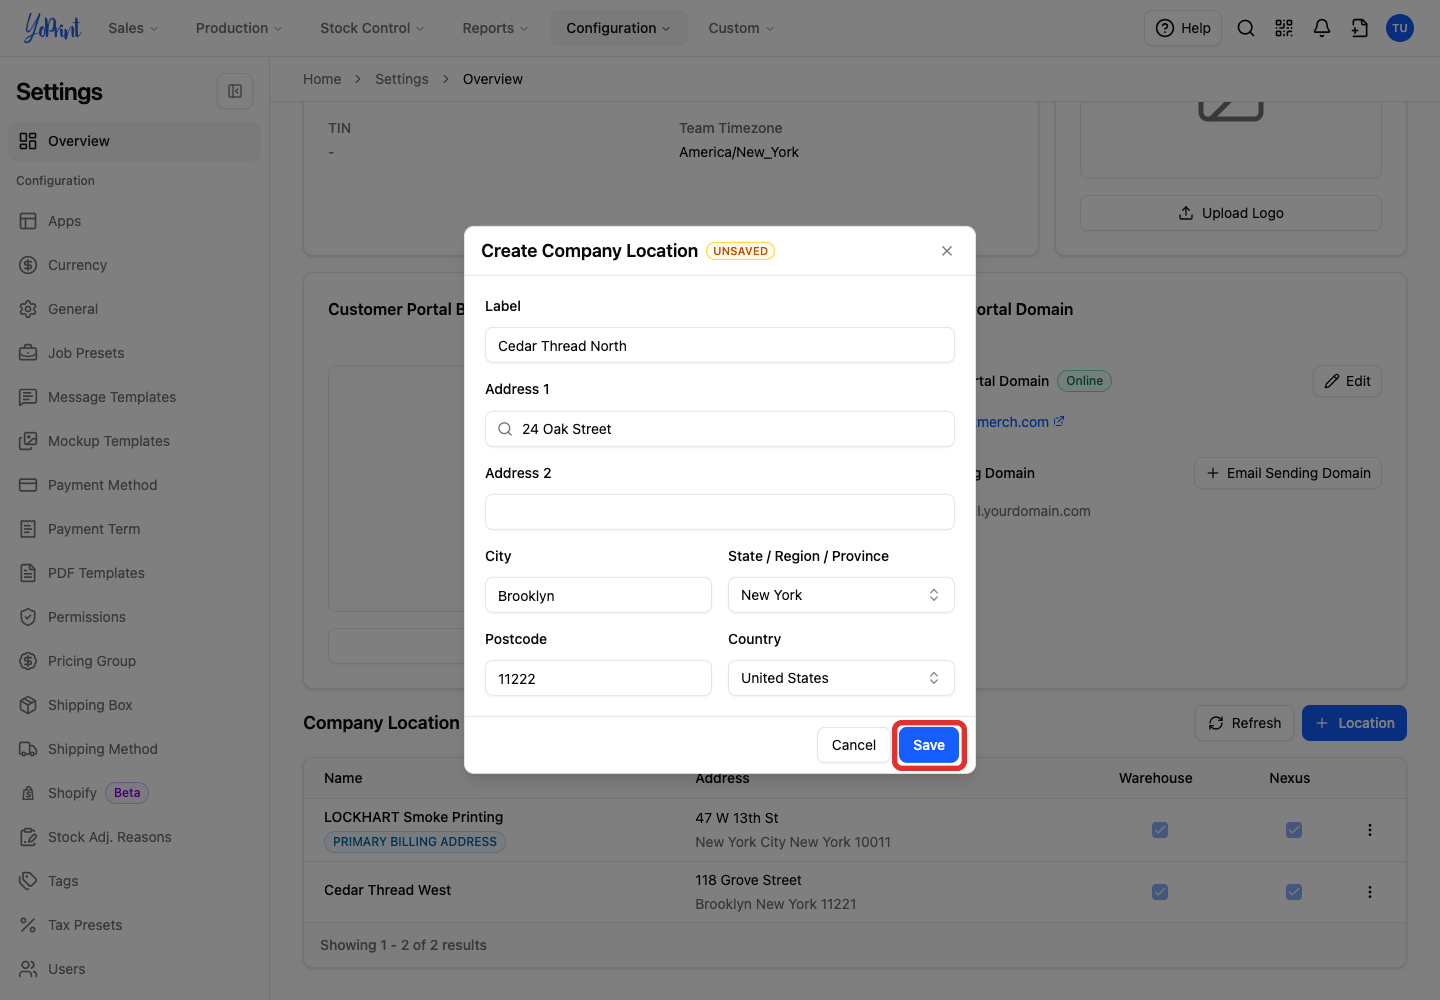
Task: Toggle Nexus checkbox for Cedar Thread West
Action: click(1294, 892)
